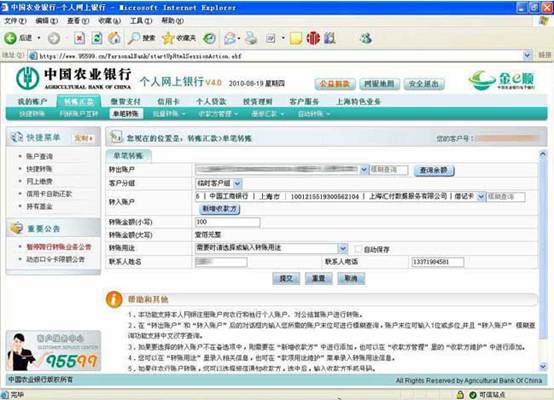Screen dimensions: 554x400
Task: Click the Research book toolbar icon
Action: point(330,38)
